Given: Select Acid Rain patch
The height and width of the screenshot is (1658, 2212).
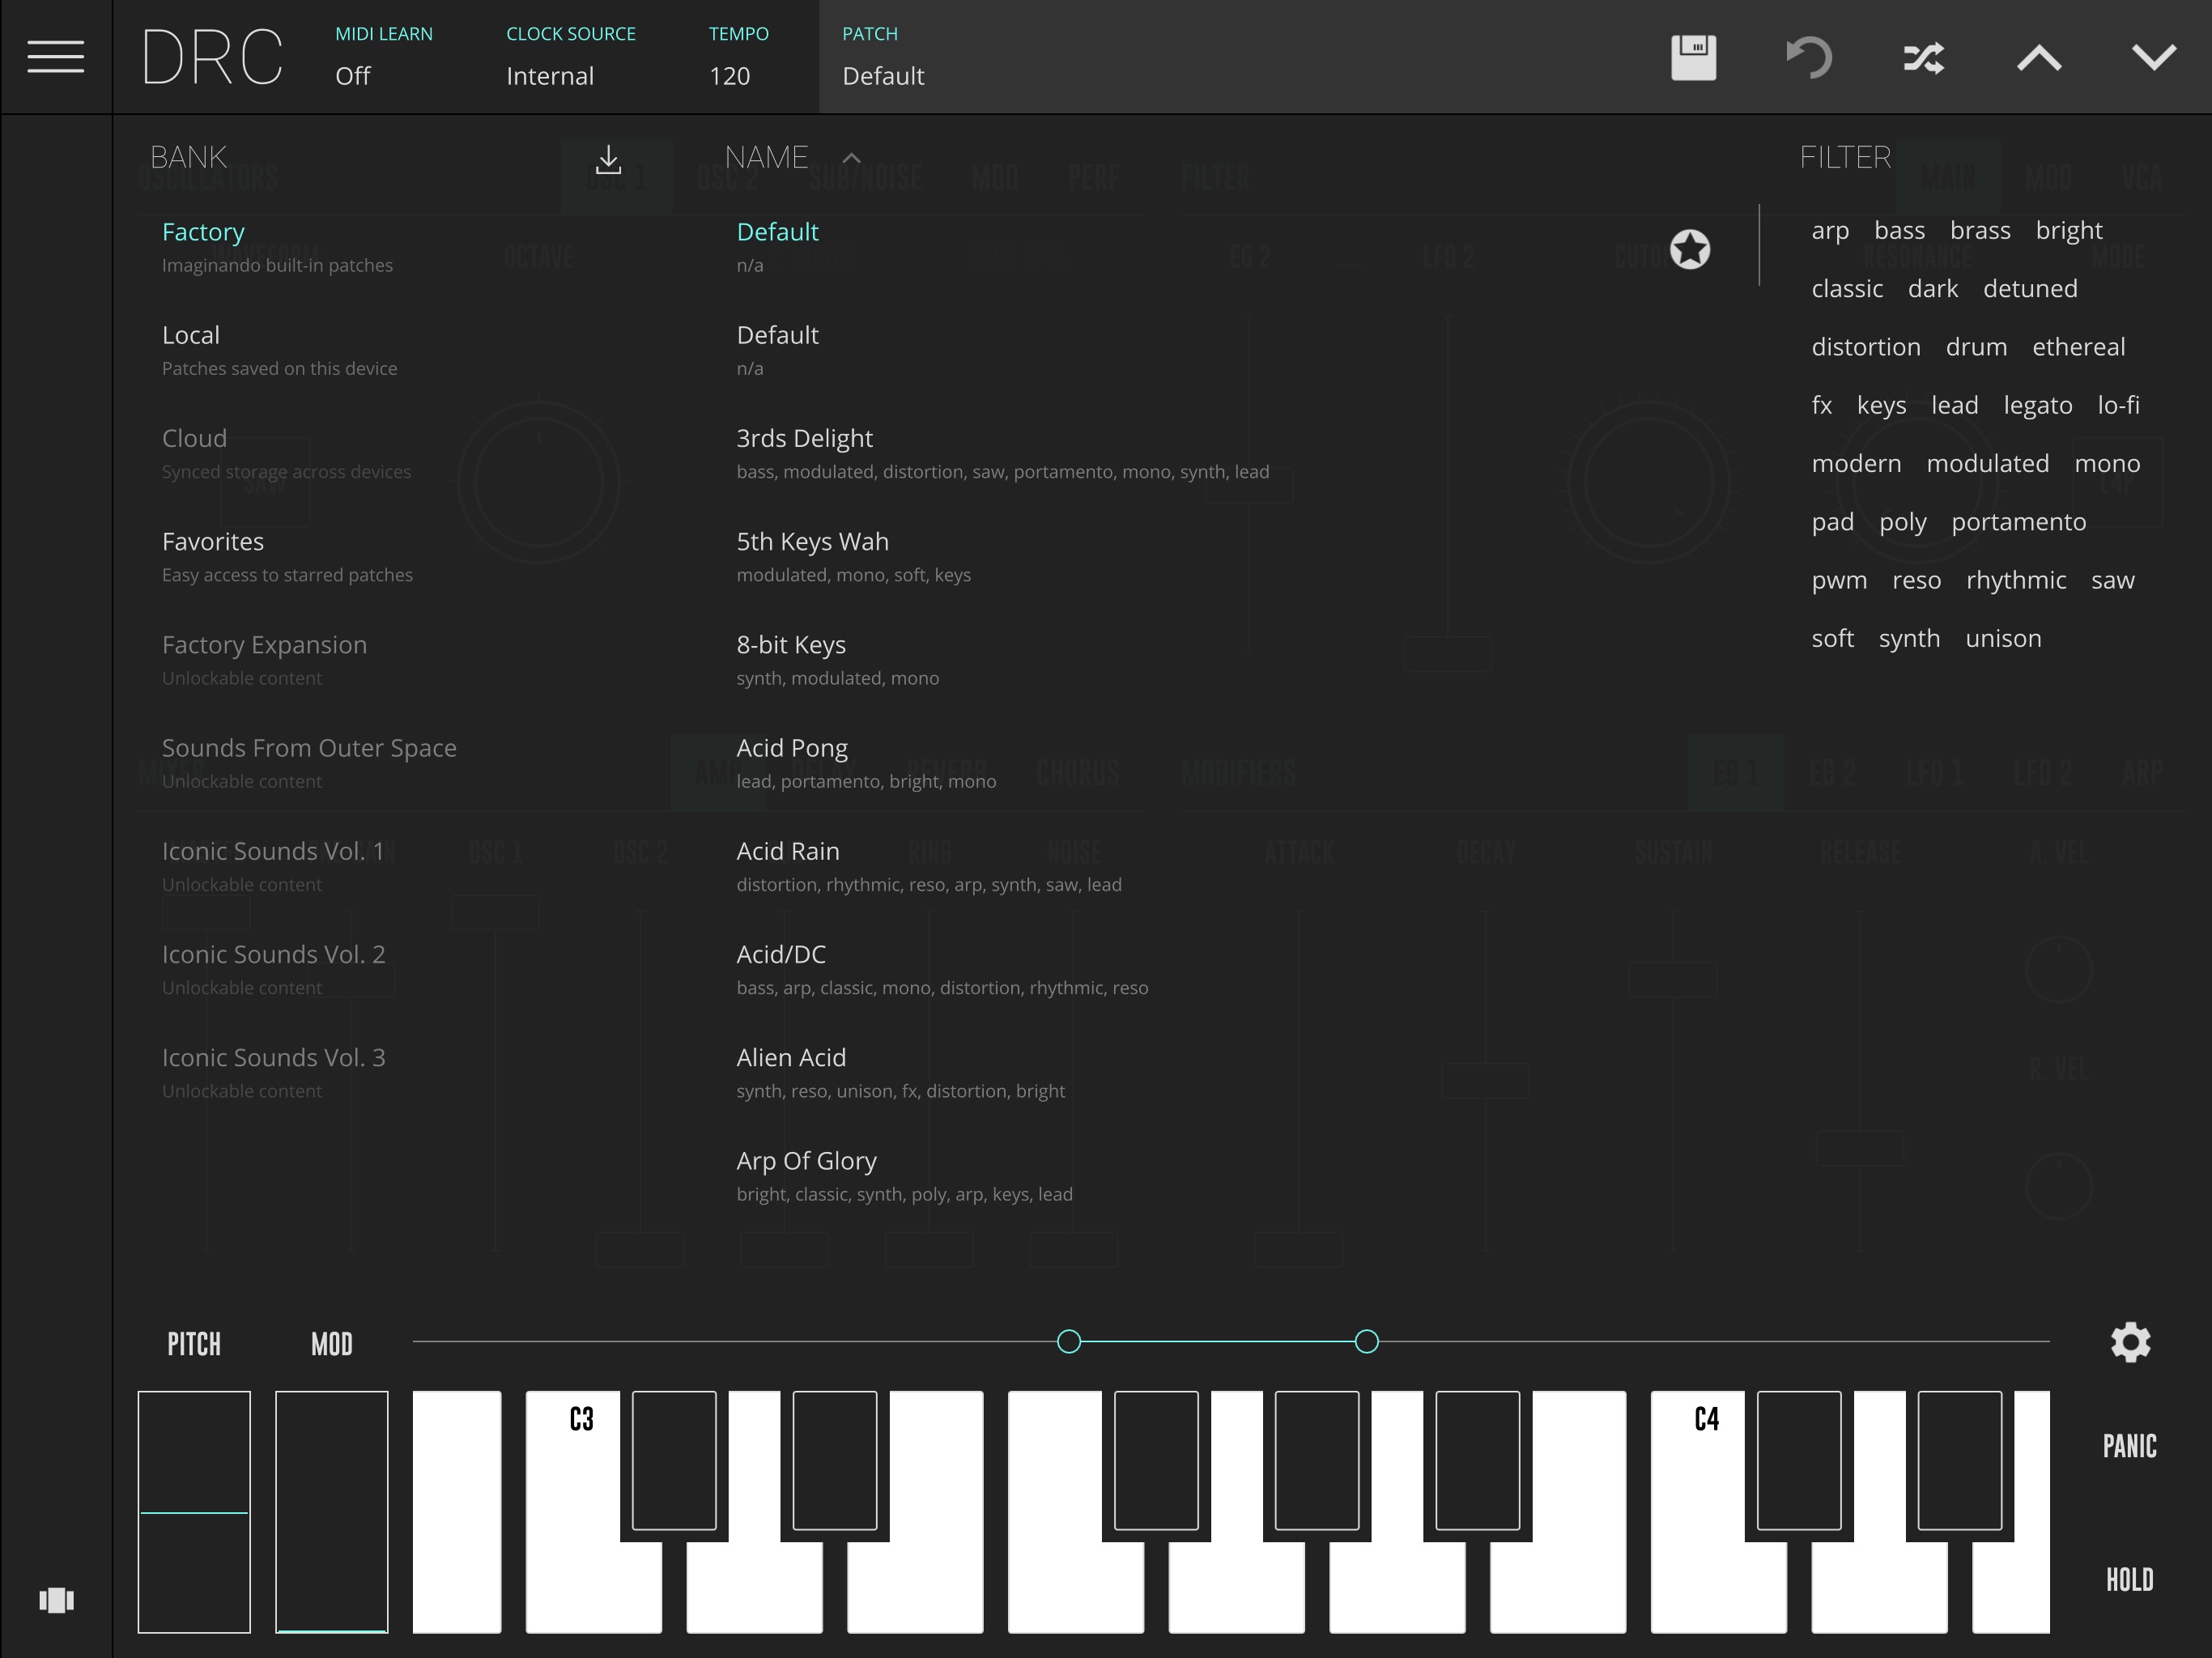Looking at the screenshot, I should [x=785, y=852].
